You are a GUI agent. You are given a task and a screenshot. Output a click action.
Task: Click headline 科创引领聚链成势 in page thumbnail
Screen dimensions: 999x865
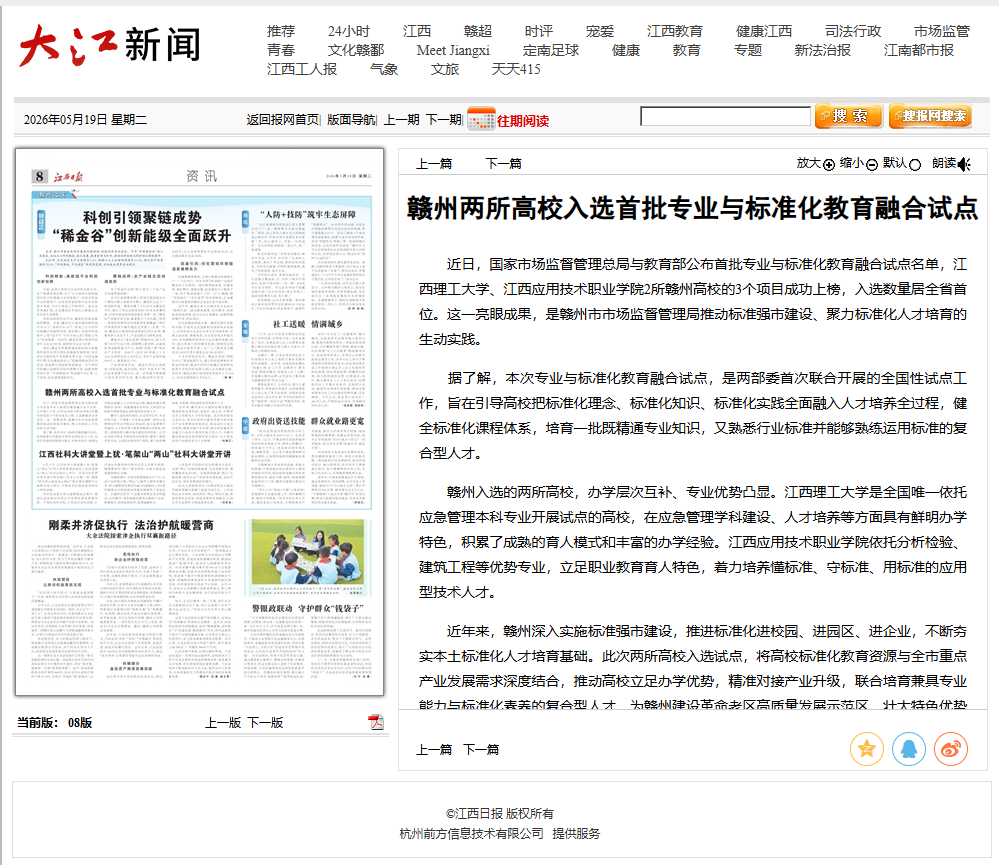142,218
